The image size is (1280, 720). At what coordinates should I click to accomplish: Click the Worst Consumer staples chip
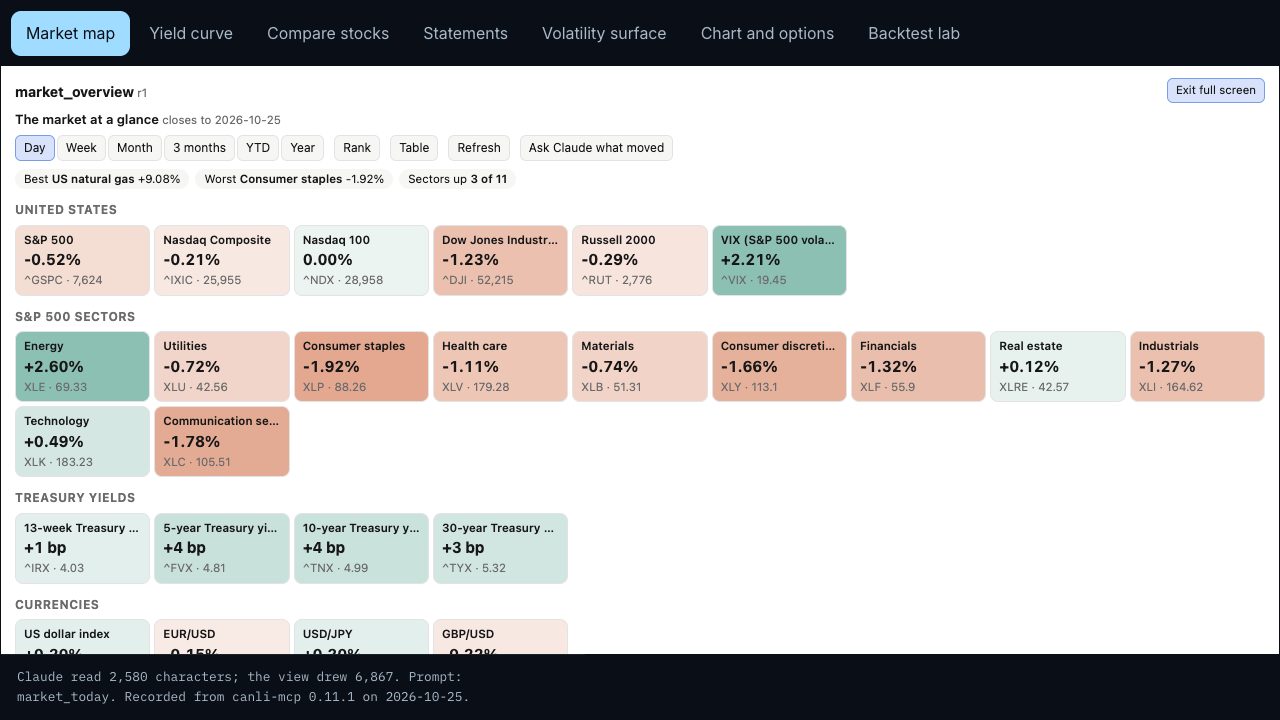(294, 179)
